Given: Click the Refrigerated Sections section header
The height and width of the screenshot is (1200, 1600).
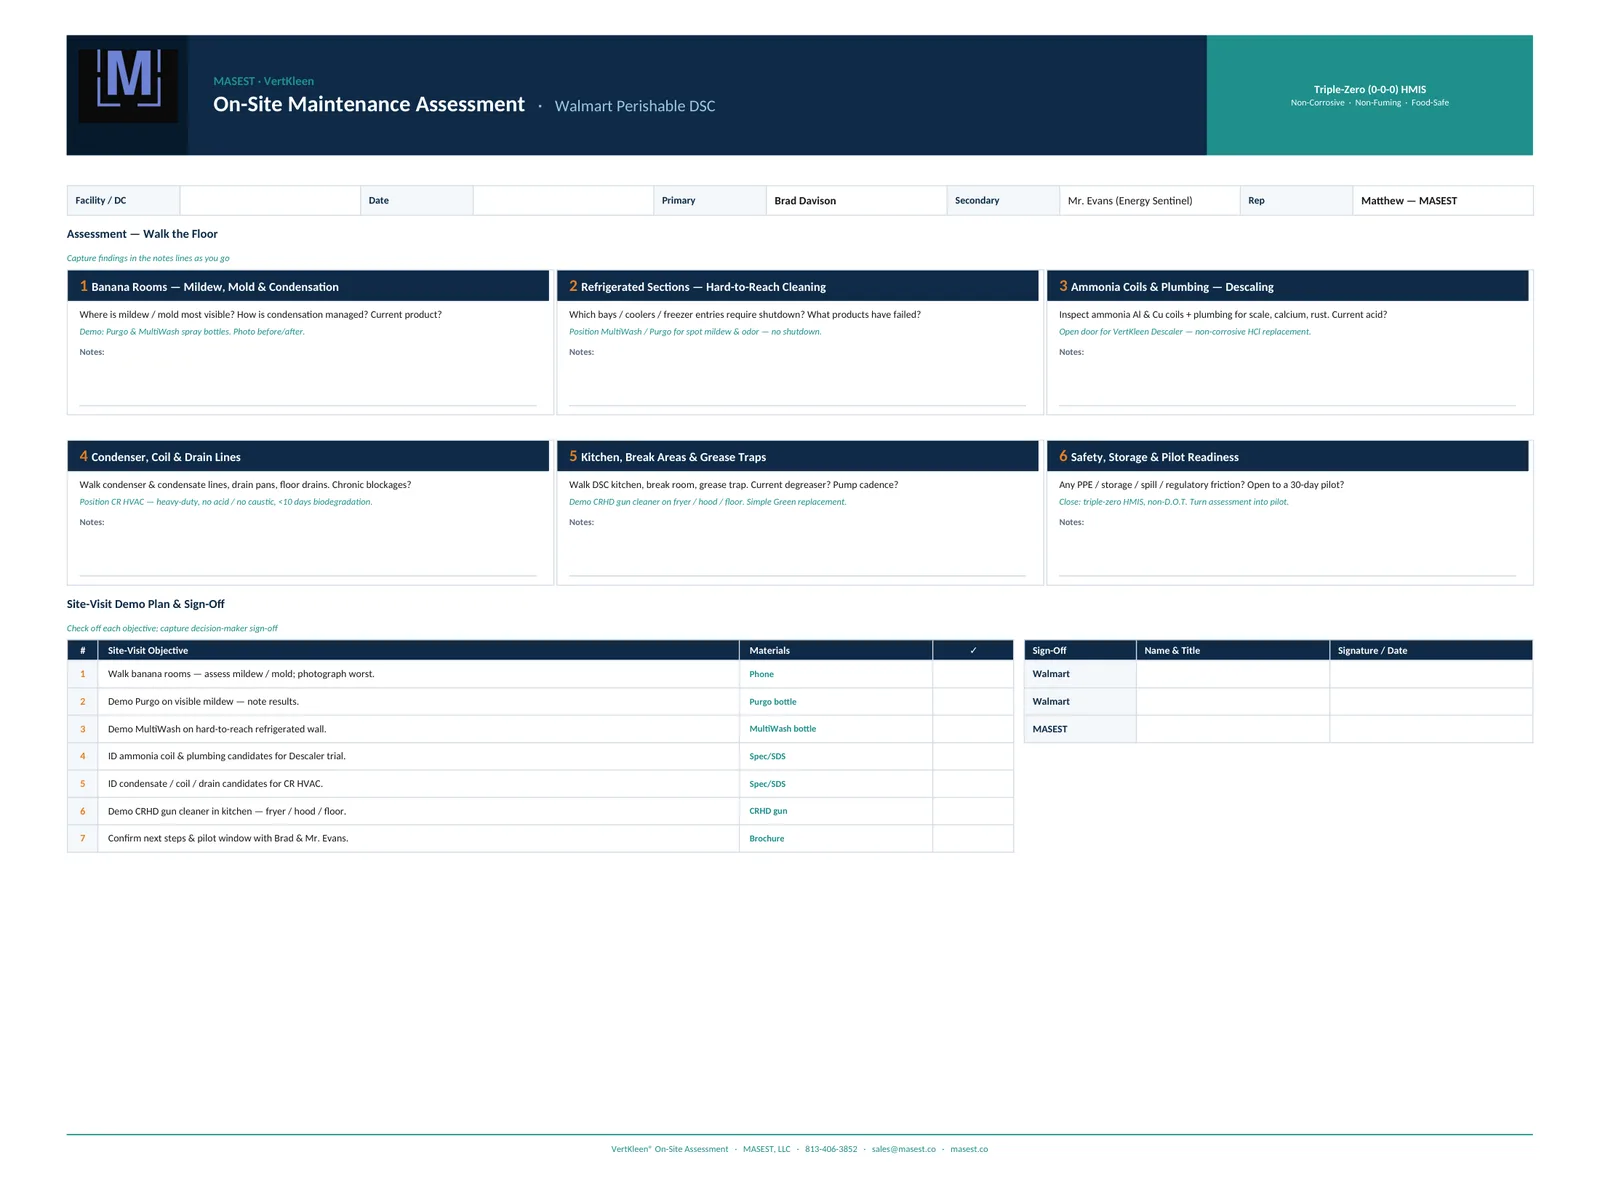Looking at the screenshot, I should point(797,286).
